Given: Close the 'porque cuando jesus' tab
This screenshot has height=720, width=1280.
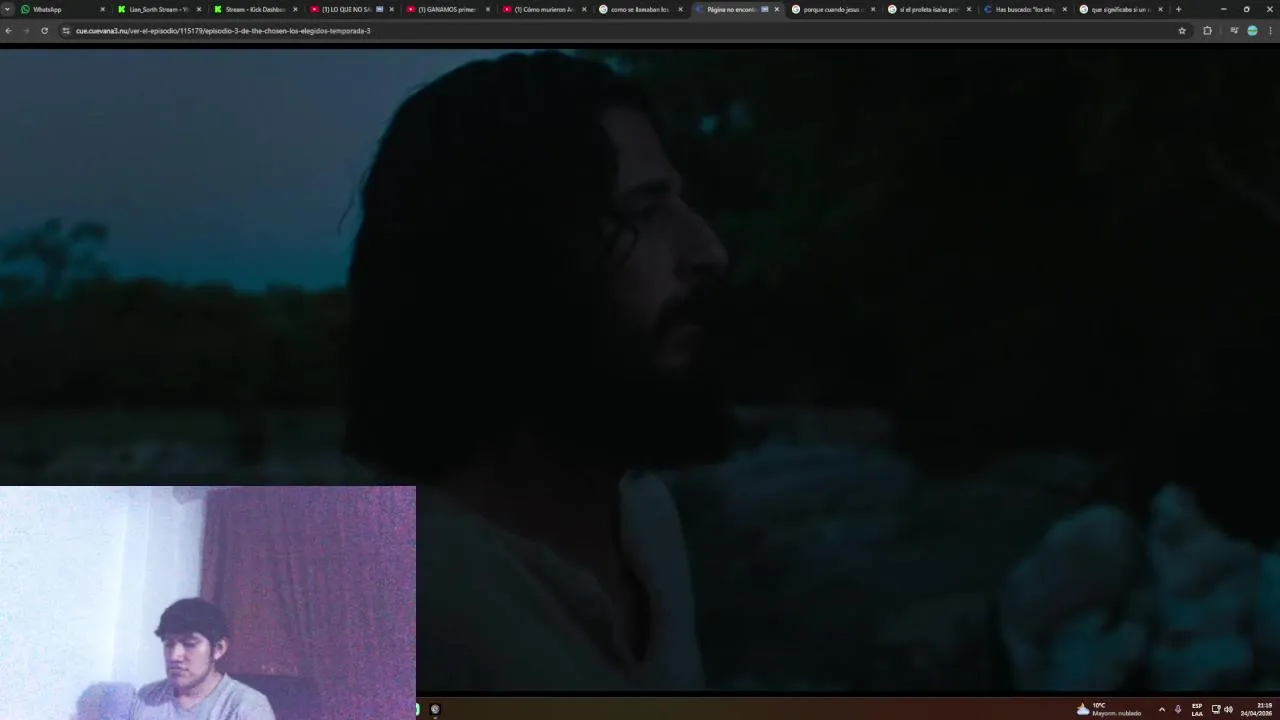Looking at the screenshot, I should click(872, 9).
